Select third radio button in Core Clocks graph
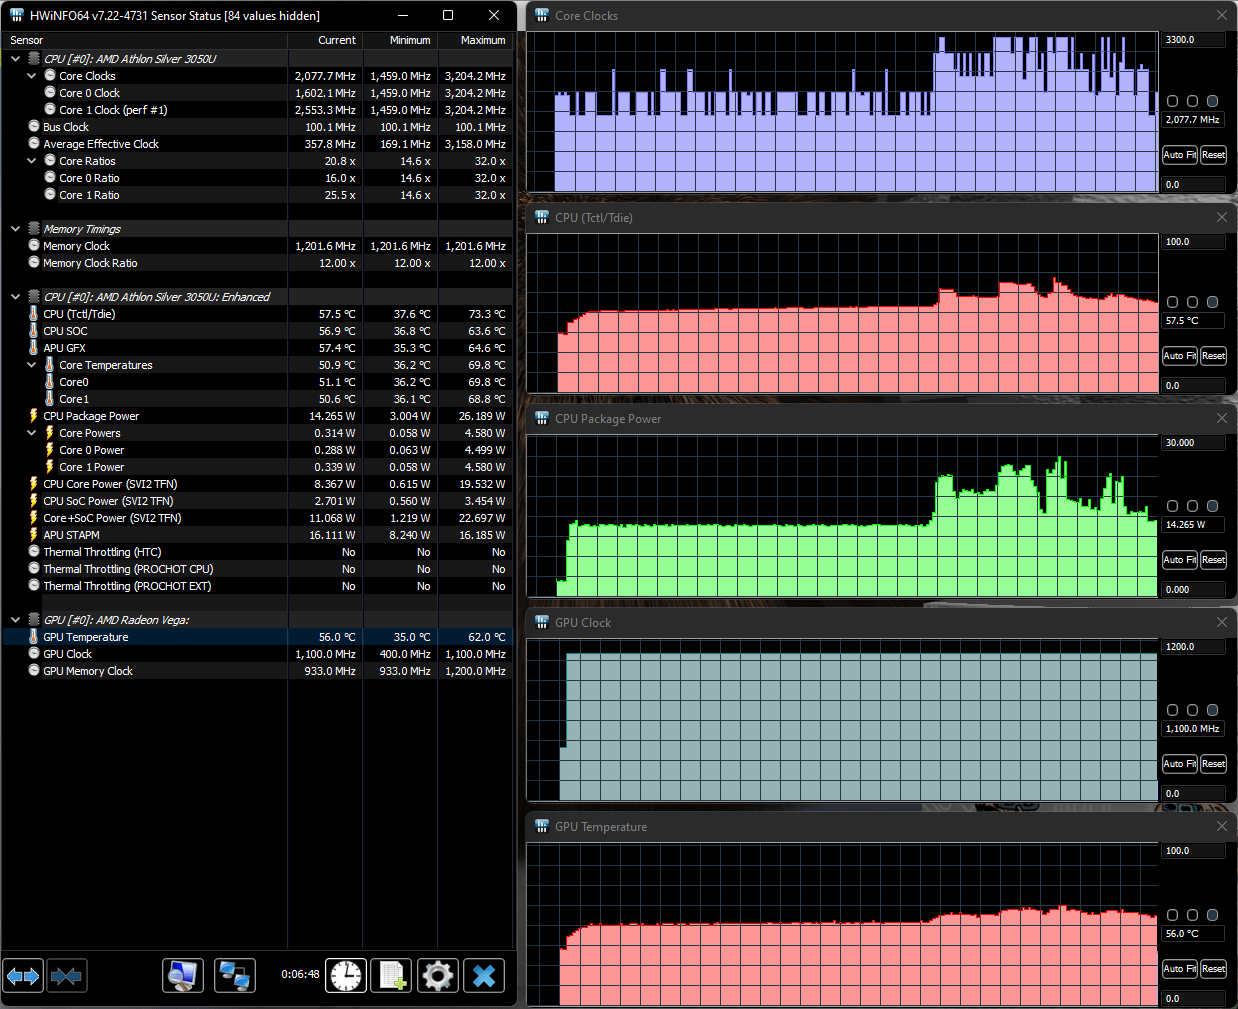 1212,101
